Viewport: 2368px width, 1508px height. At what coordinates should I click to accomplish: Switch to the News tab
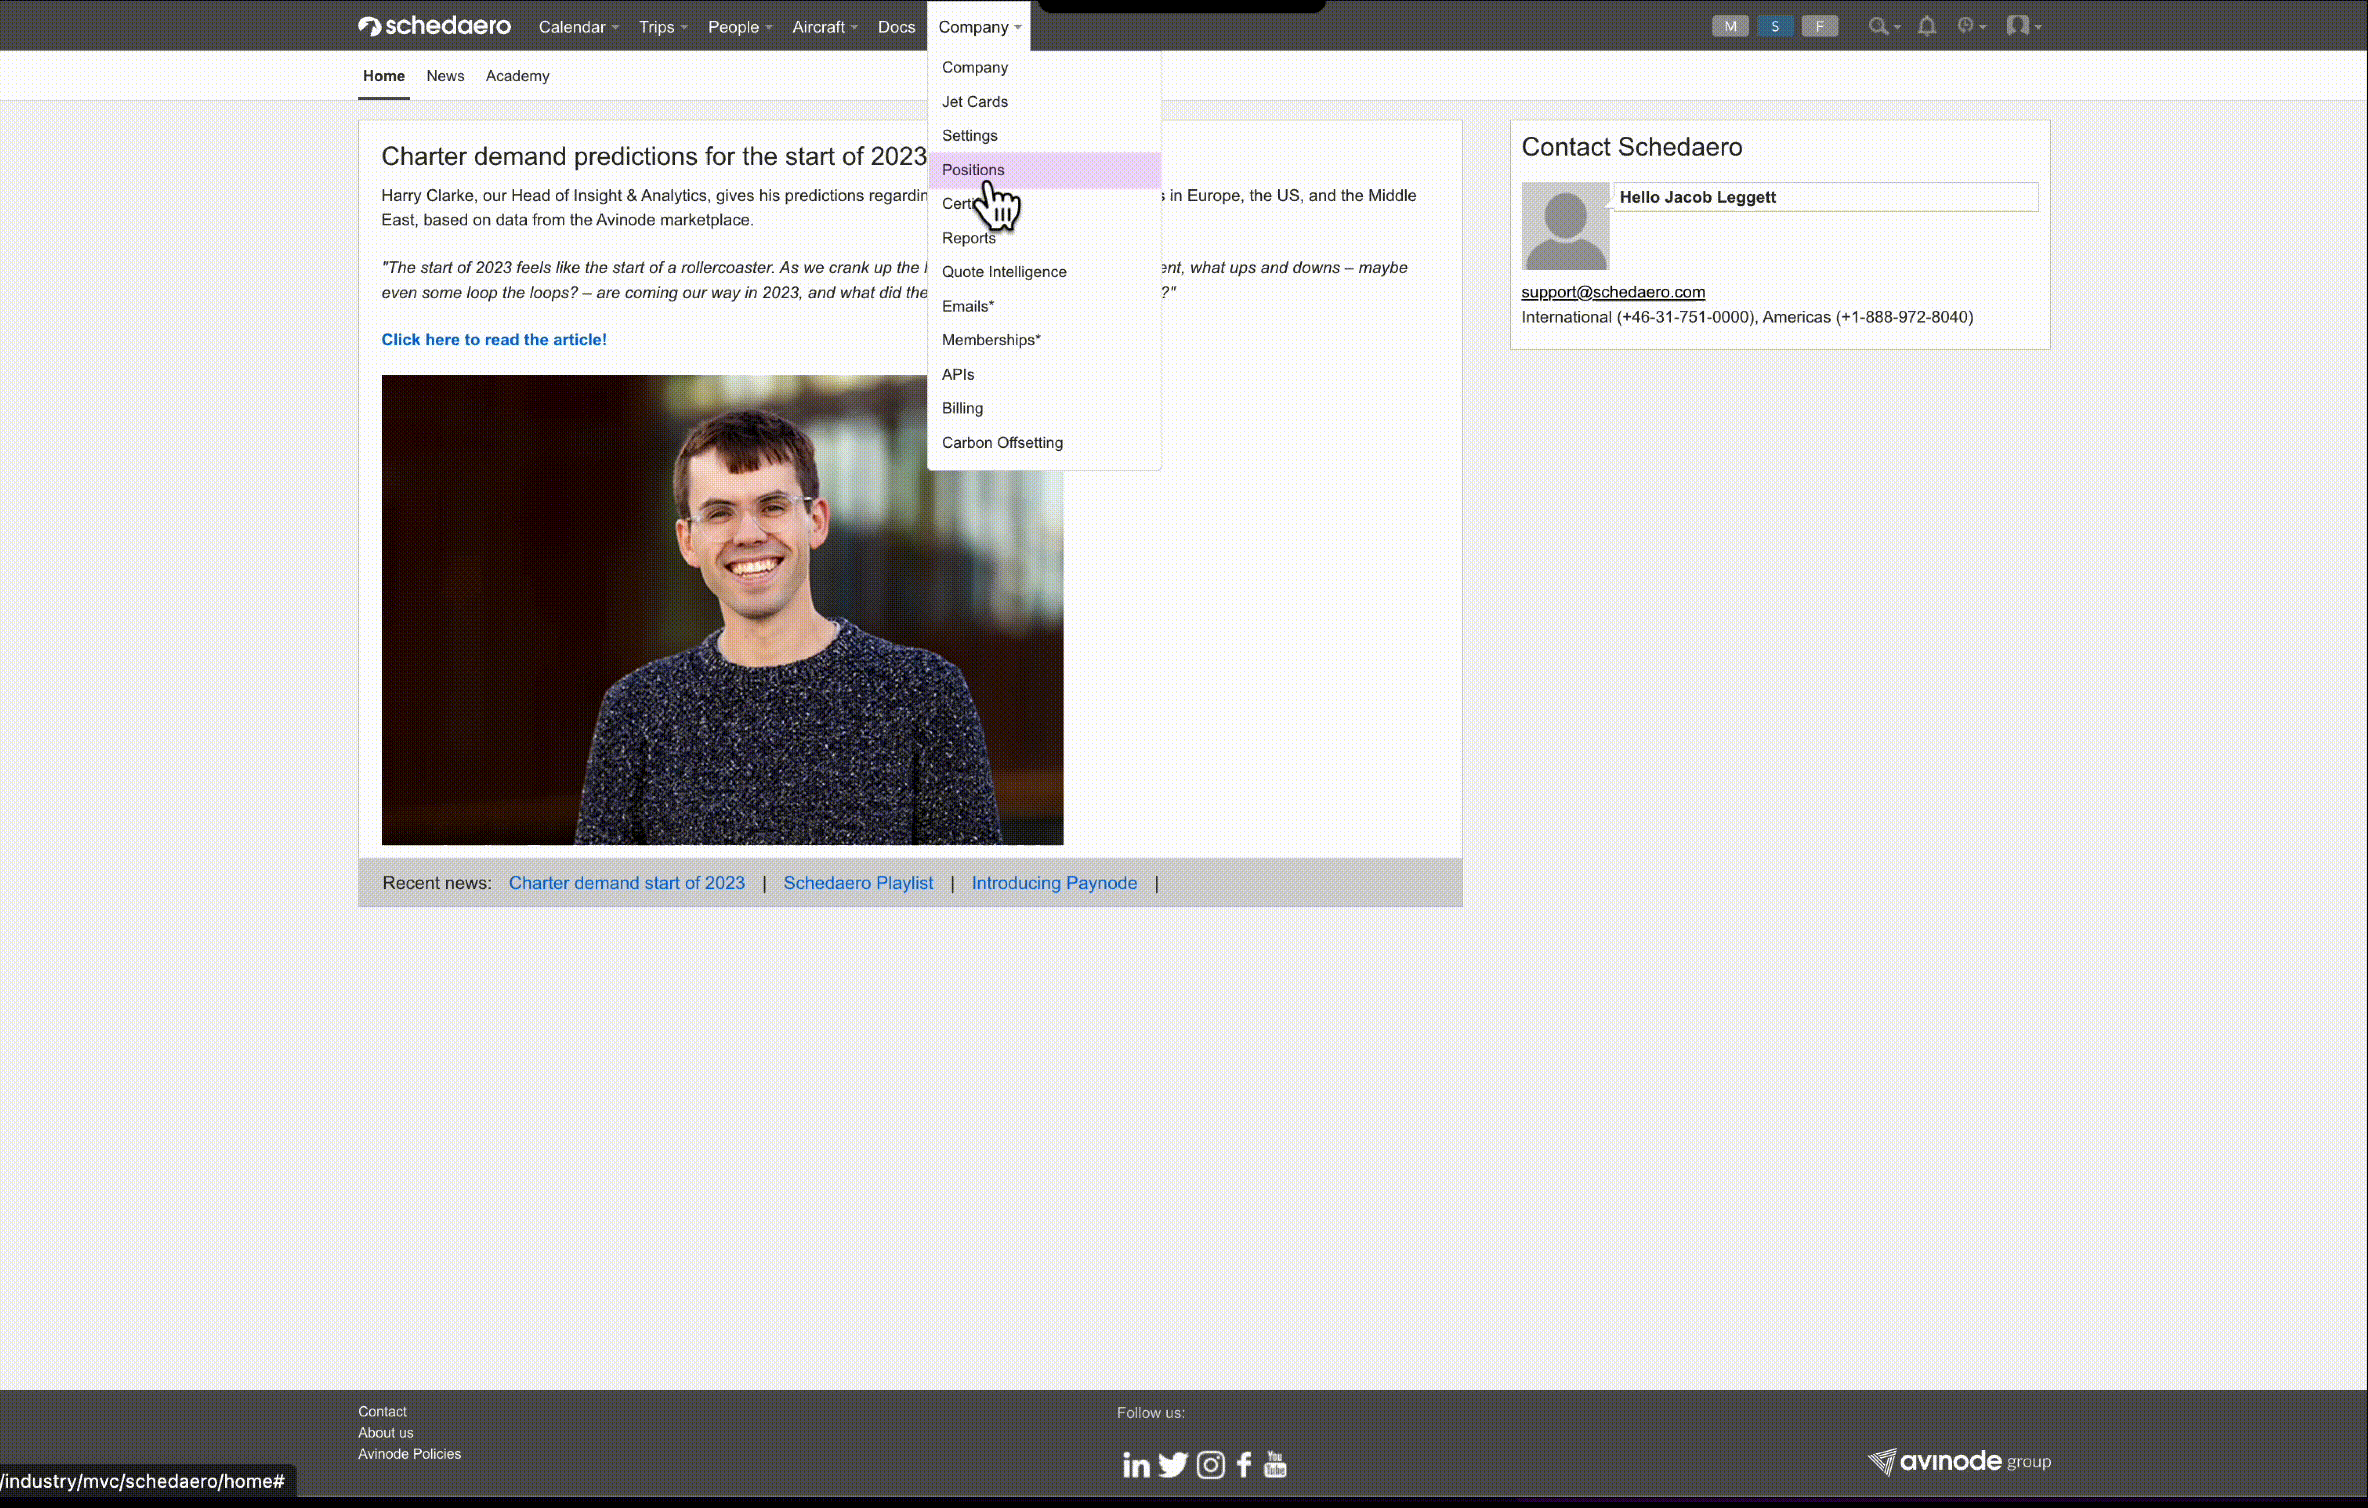point(445,76)
